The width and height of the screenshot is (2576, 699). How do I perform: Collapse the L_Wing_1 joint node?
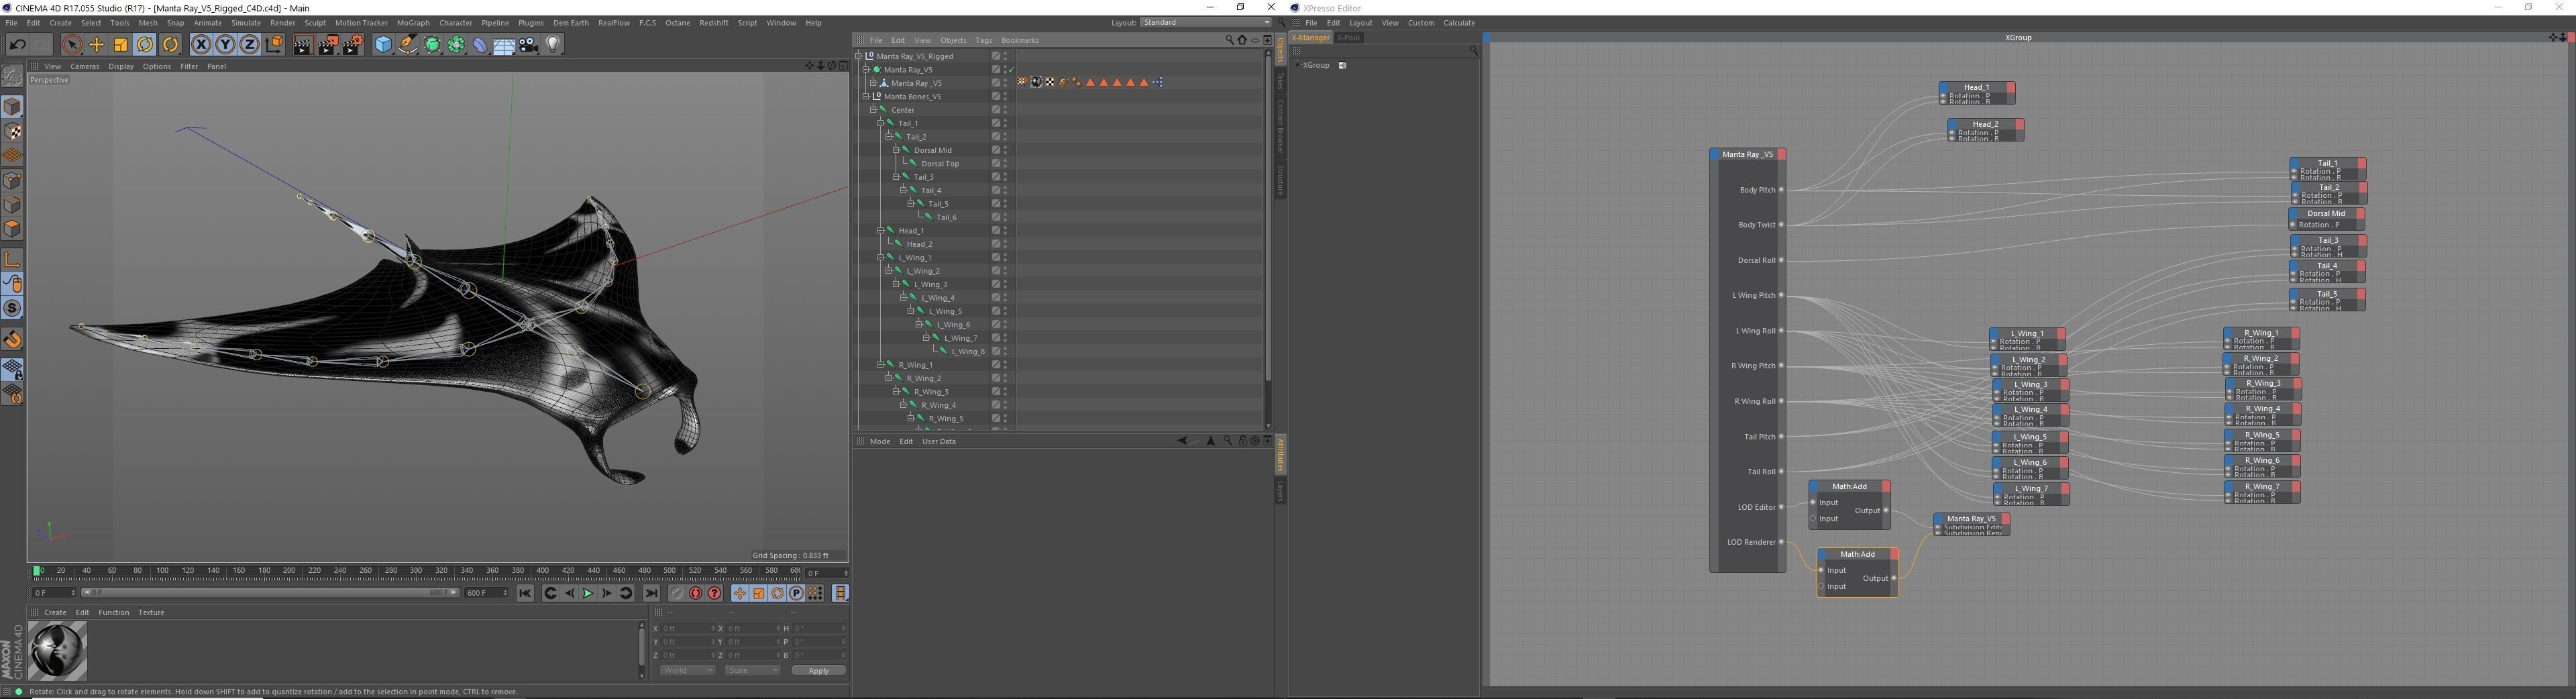click(881, 257)
